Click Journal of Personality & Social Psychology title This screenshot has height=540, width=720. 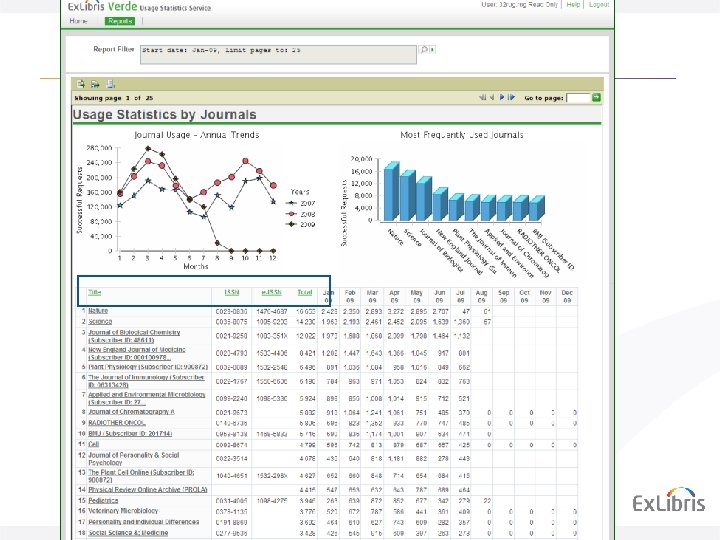(x=134, y=459)
